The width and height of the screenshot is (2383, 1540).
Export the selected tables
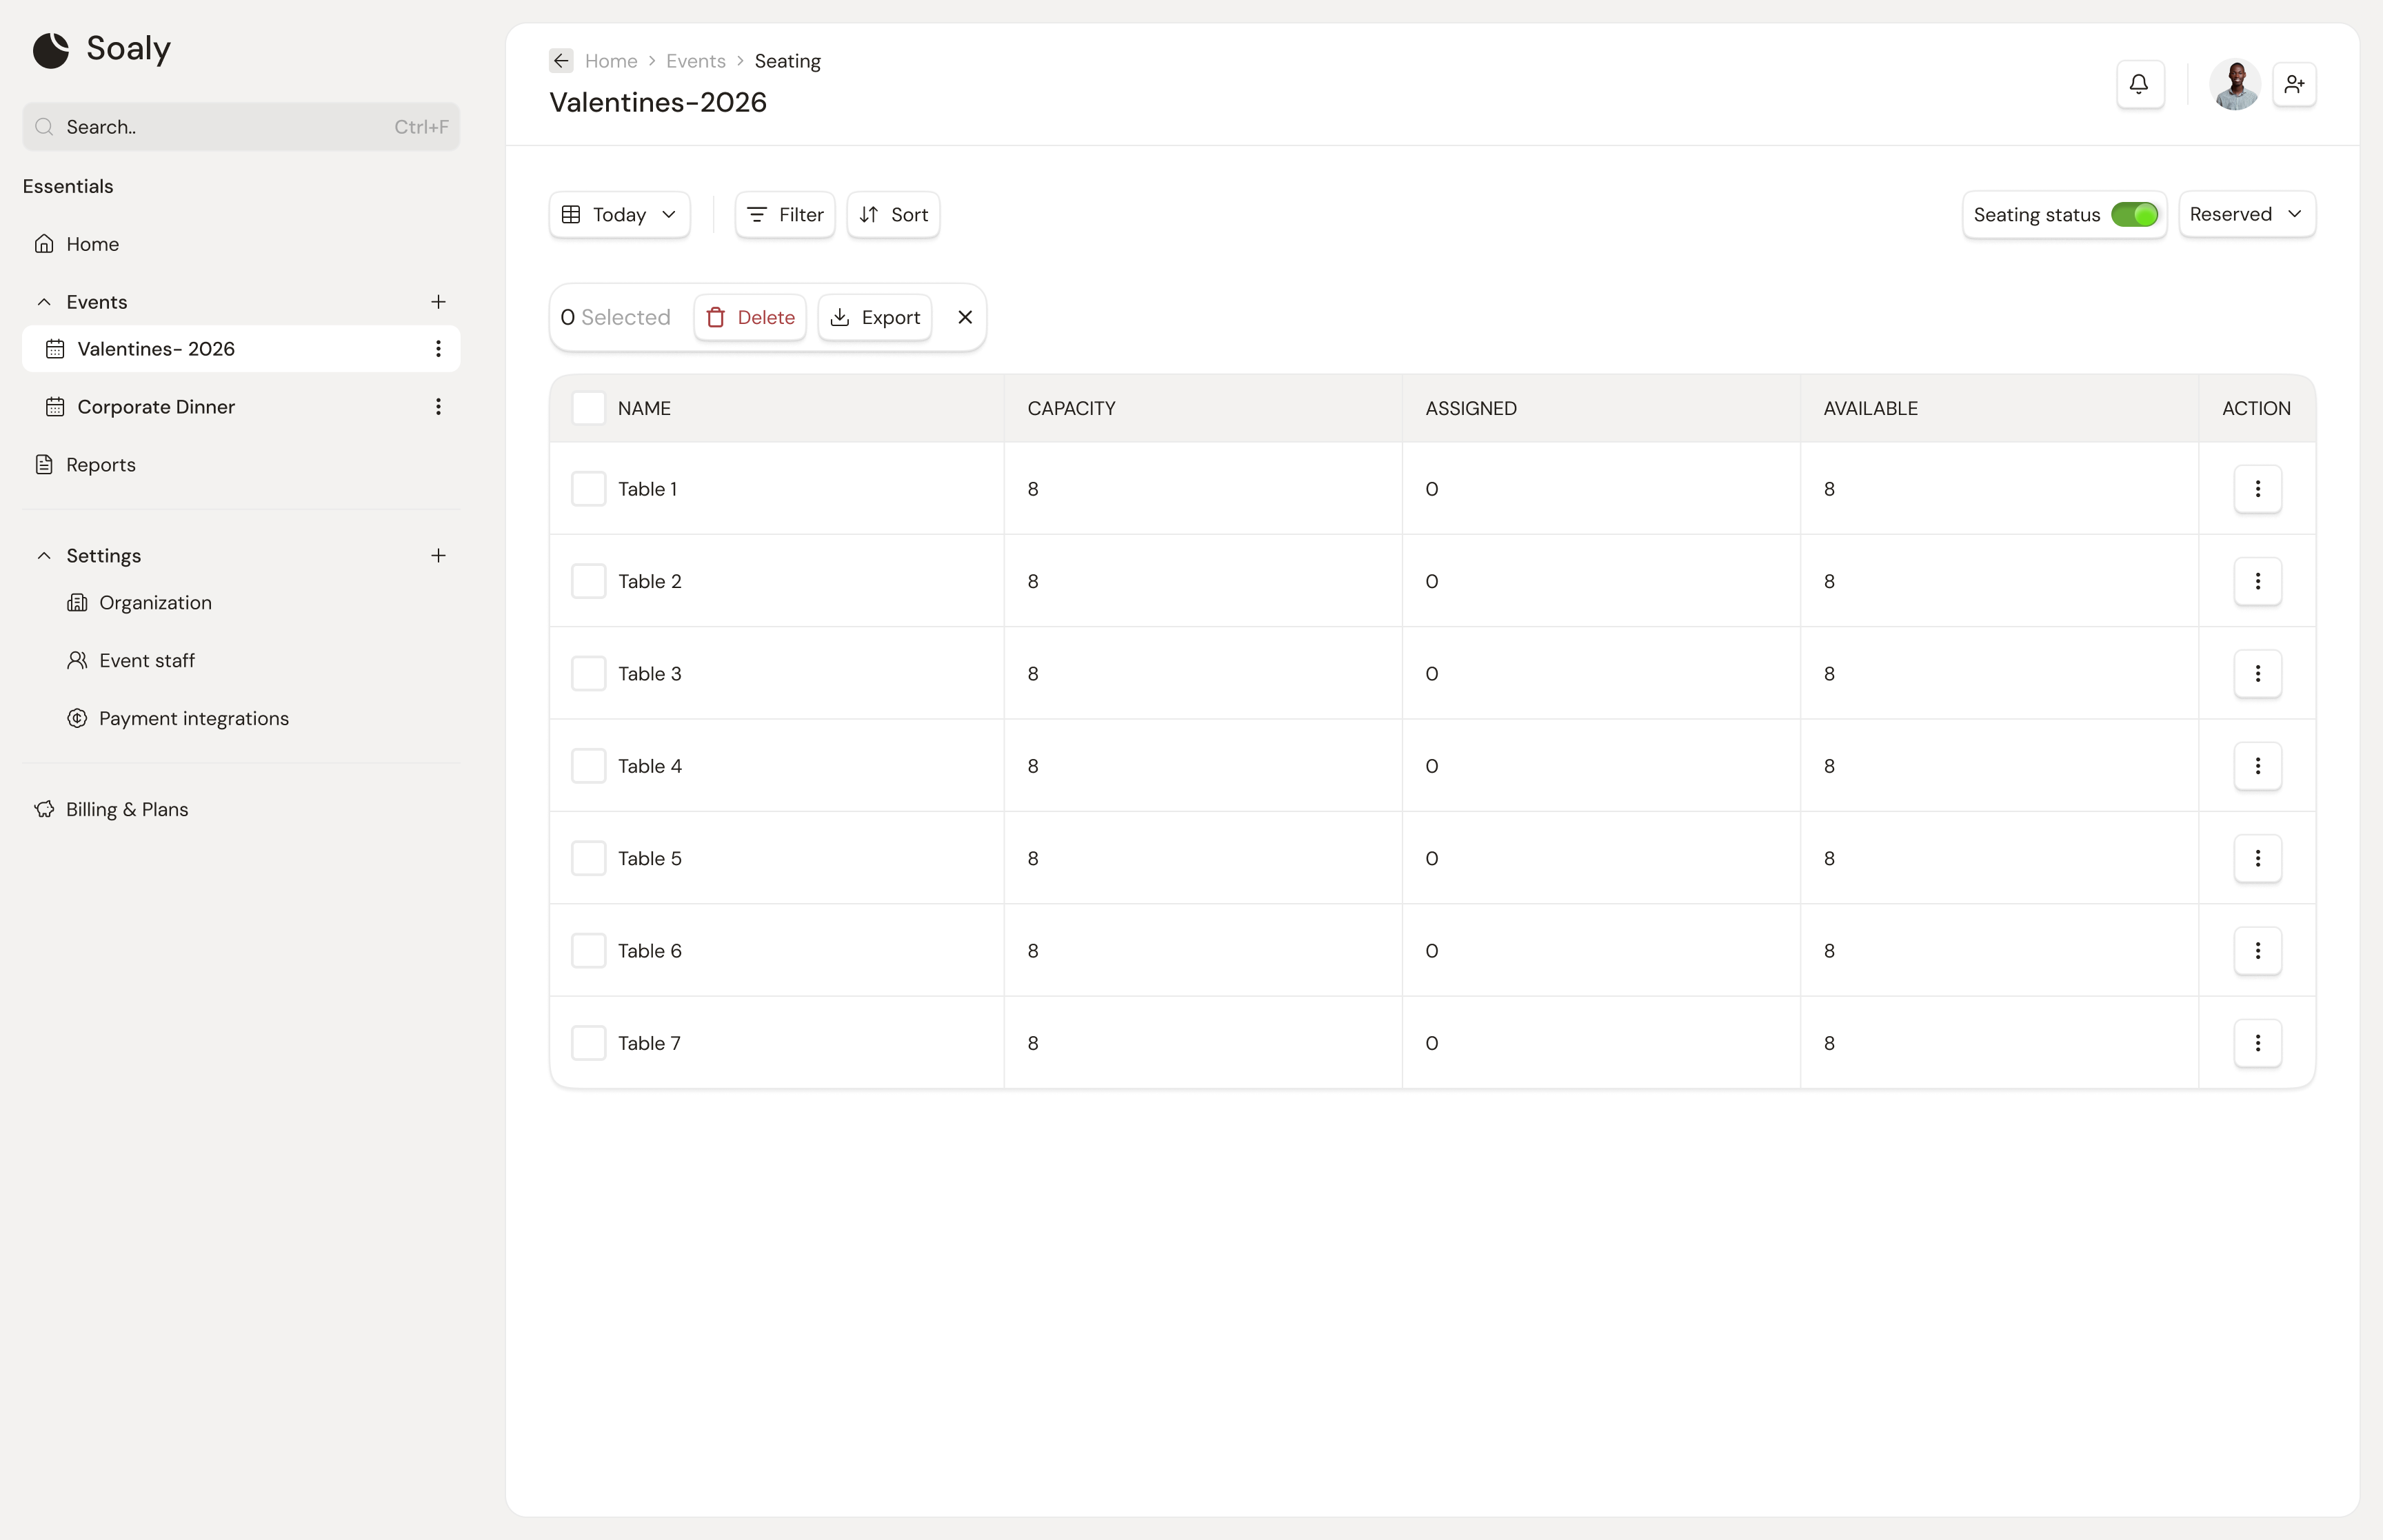[x=874, y=317]
